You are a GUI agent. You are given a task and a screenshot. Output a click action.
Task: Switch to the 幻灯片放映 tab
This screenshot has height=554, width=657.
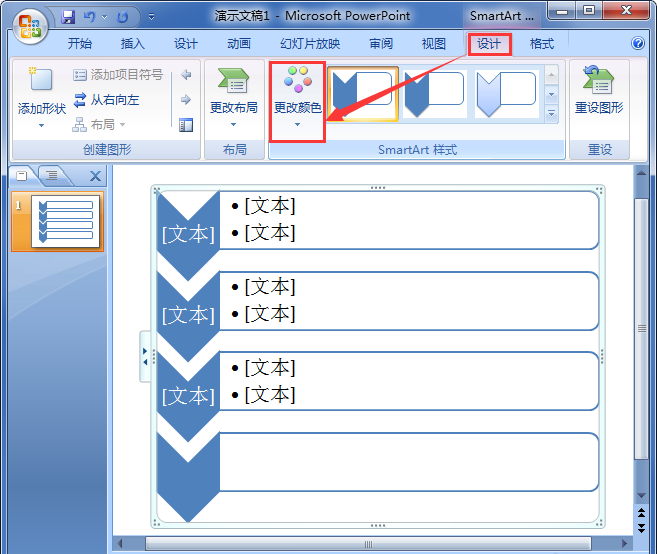pyautogui.click(x=310, y=44)
